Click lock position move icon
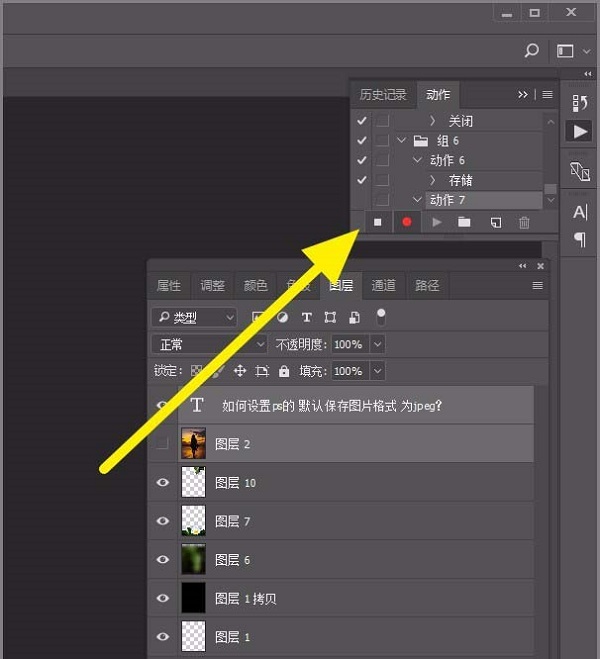600x659 pixels. tap(240, 371)
